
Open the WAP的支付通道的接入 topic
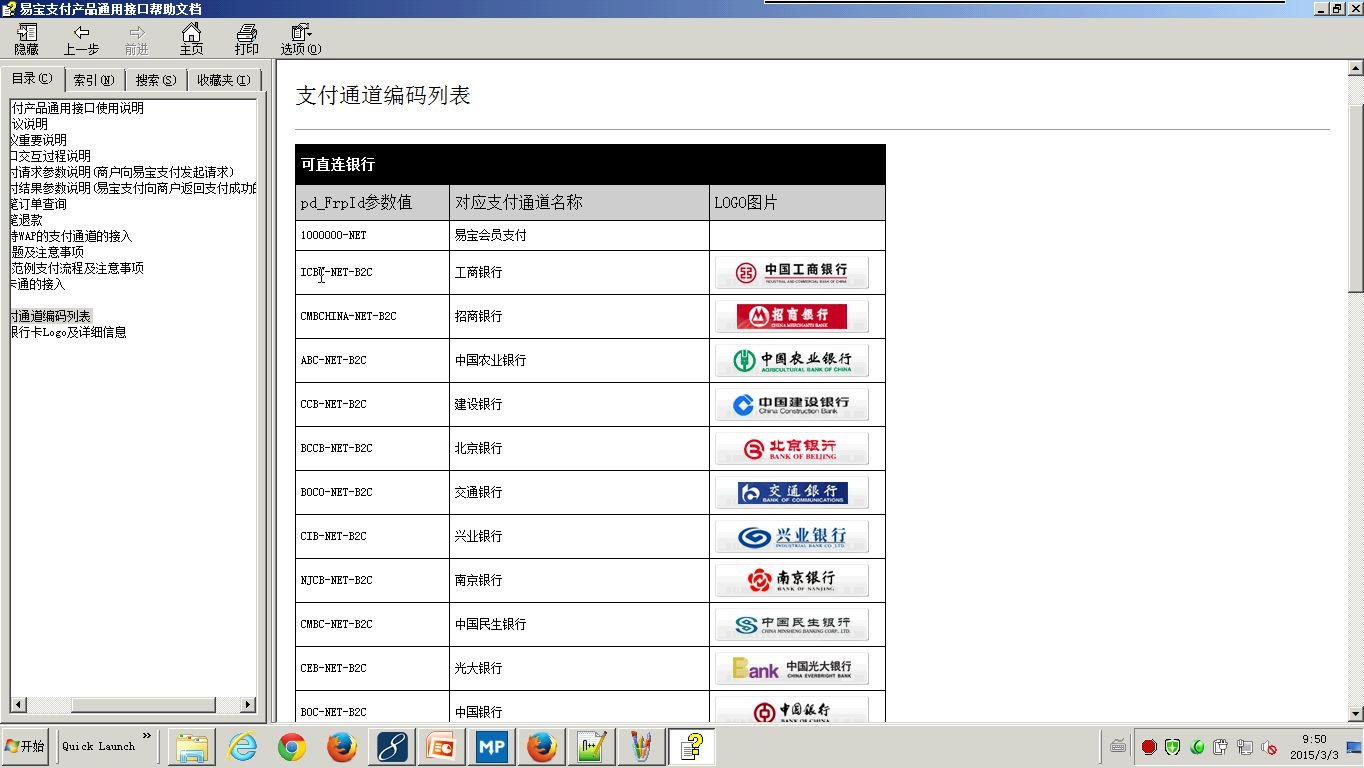tap(72, 236)
